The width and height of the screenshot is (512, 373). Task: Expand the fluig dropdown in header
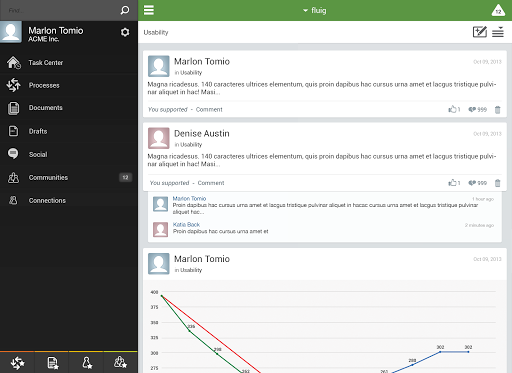(x=315, y=10)
